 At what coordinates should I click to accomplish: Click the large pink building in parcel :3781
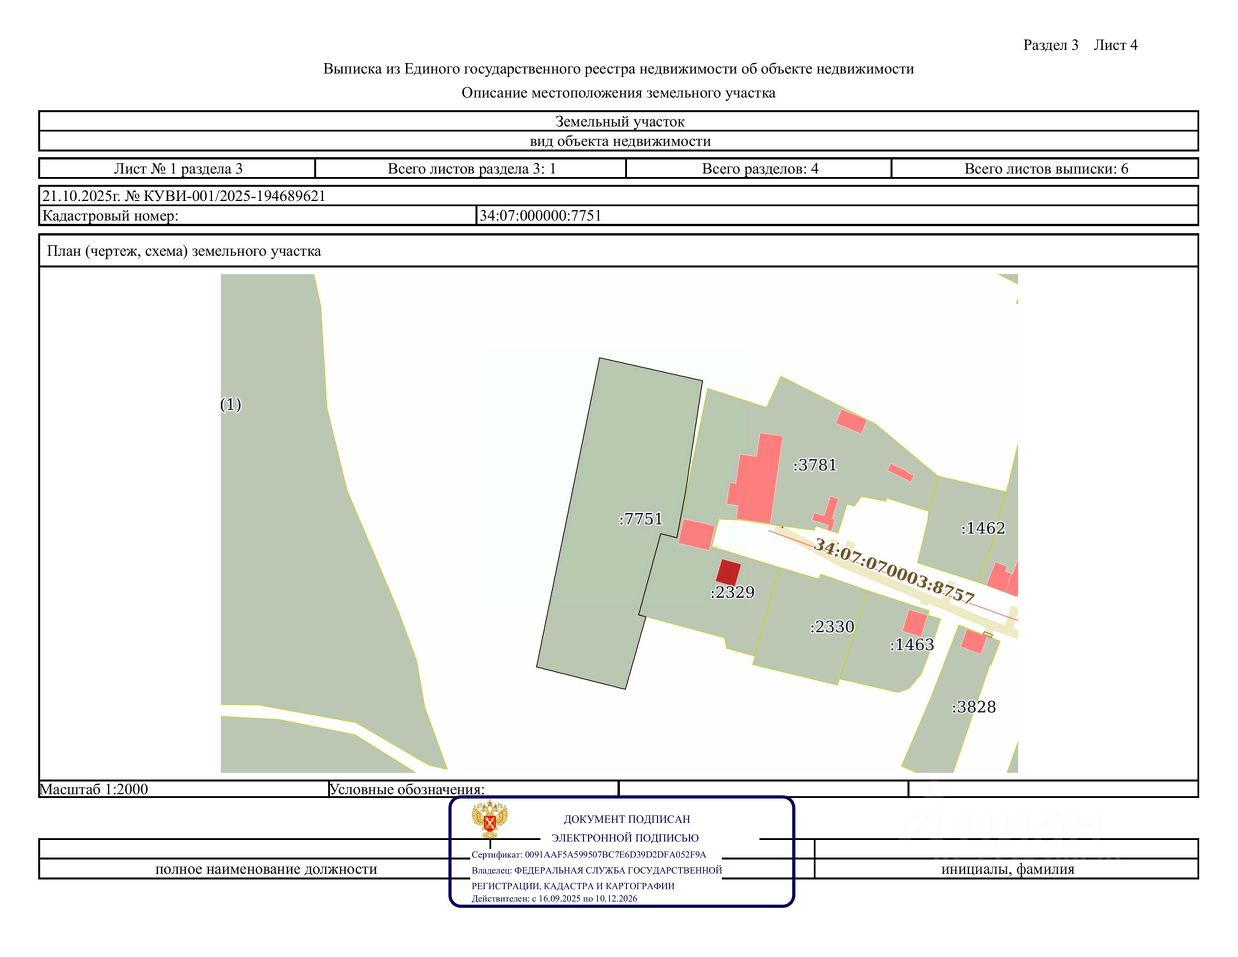[756, 479]
